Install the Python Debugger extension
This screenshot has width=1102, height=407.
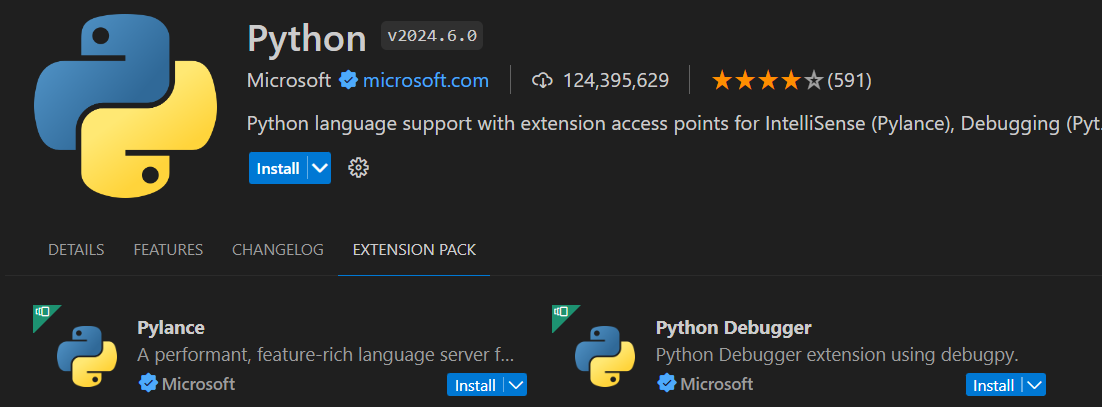coord(994,385)
